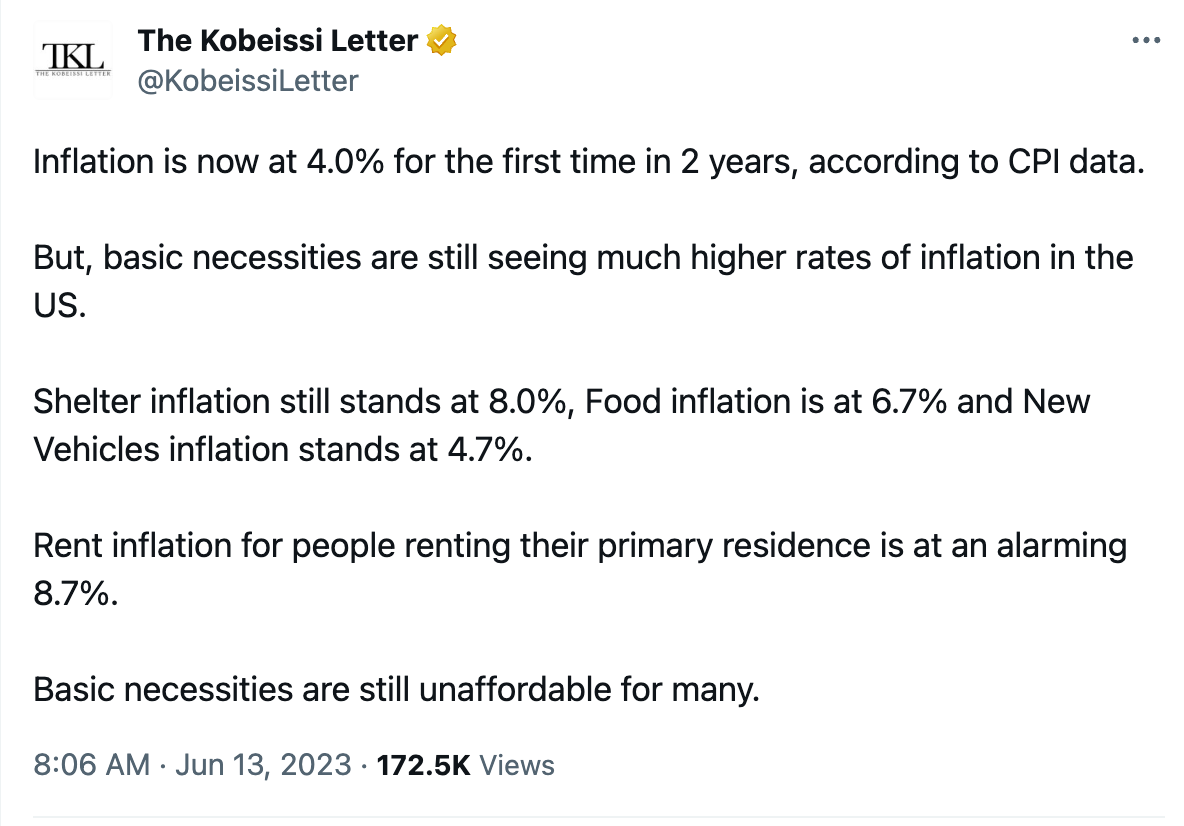Click the 6.7% food inflation figure
The width and height of the screenshot is (1184, 826).
(x=909, y=402)
